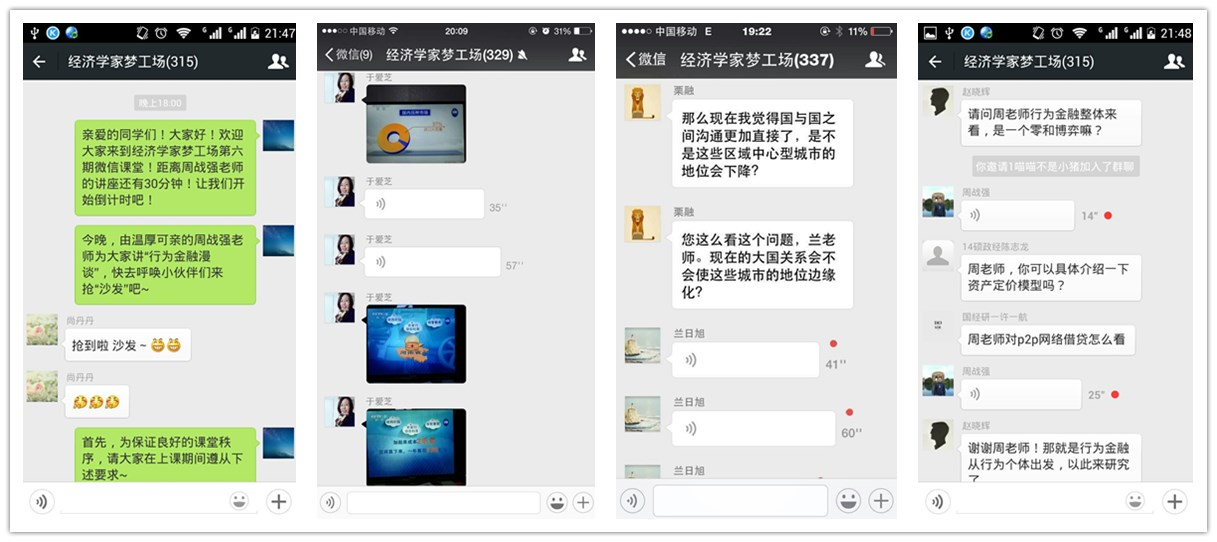The width and height of the screenshot is (1217, 542).
Task: Tap the message 周老师对p2p网络借贷怎么看
Action: (1047, 339)
